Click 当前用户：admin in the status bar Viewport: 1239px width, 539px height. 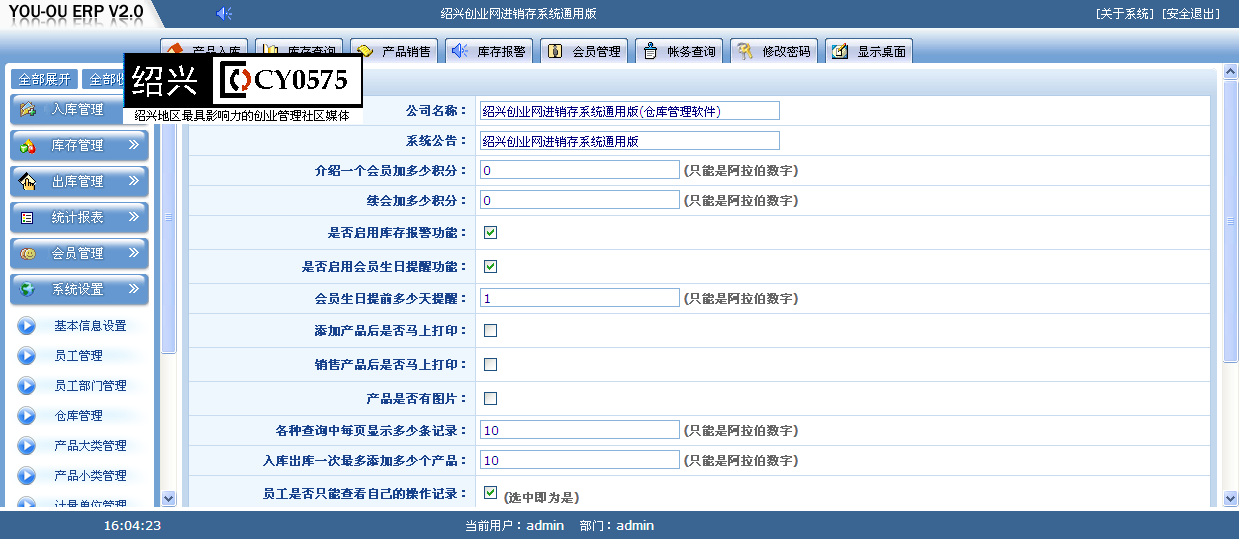pyautogui.click(x=514, y=525)
